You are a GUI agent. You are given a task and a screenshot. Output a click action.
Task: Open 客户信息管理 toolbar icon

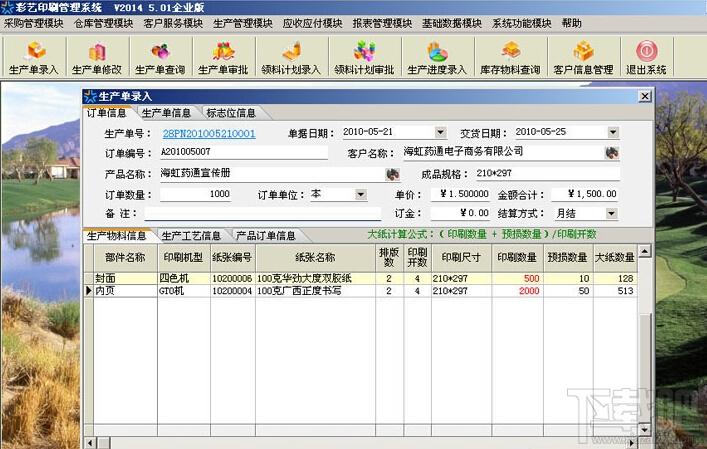pos(583,57)
